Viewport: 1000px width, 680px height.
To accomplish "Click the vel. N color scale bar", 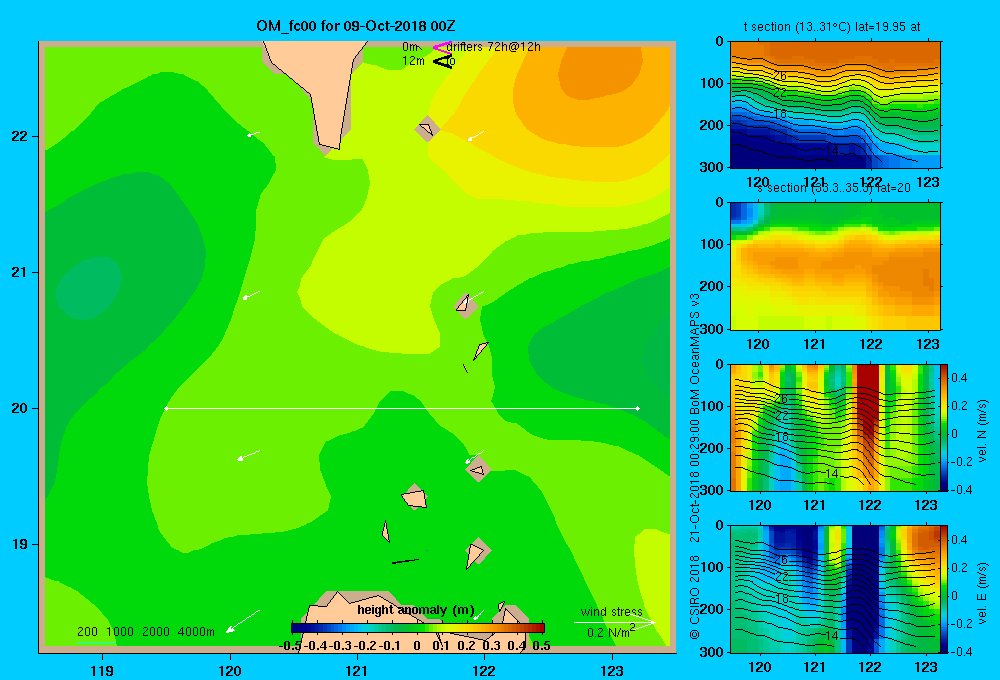I will point(944,427).
